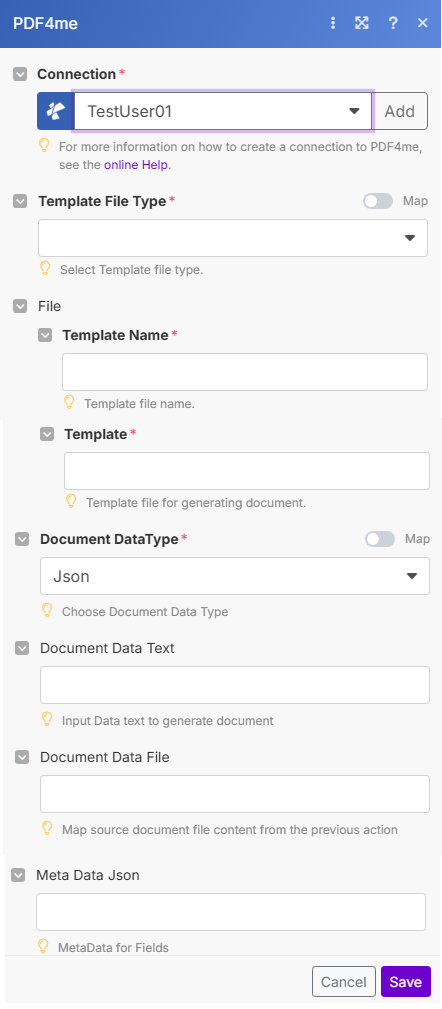Screen dimensions: 442x1009
Task: Click the Meta Data Json label
Action: tap(87, 875)
